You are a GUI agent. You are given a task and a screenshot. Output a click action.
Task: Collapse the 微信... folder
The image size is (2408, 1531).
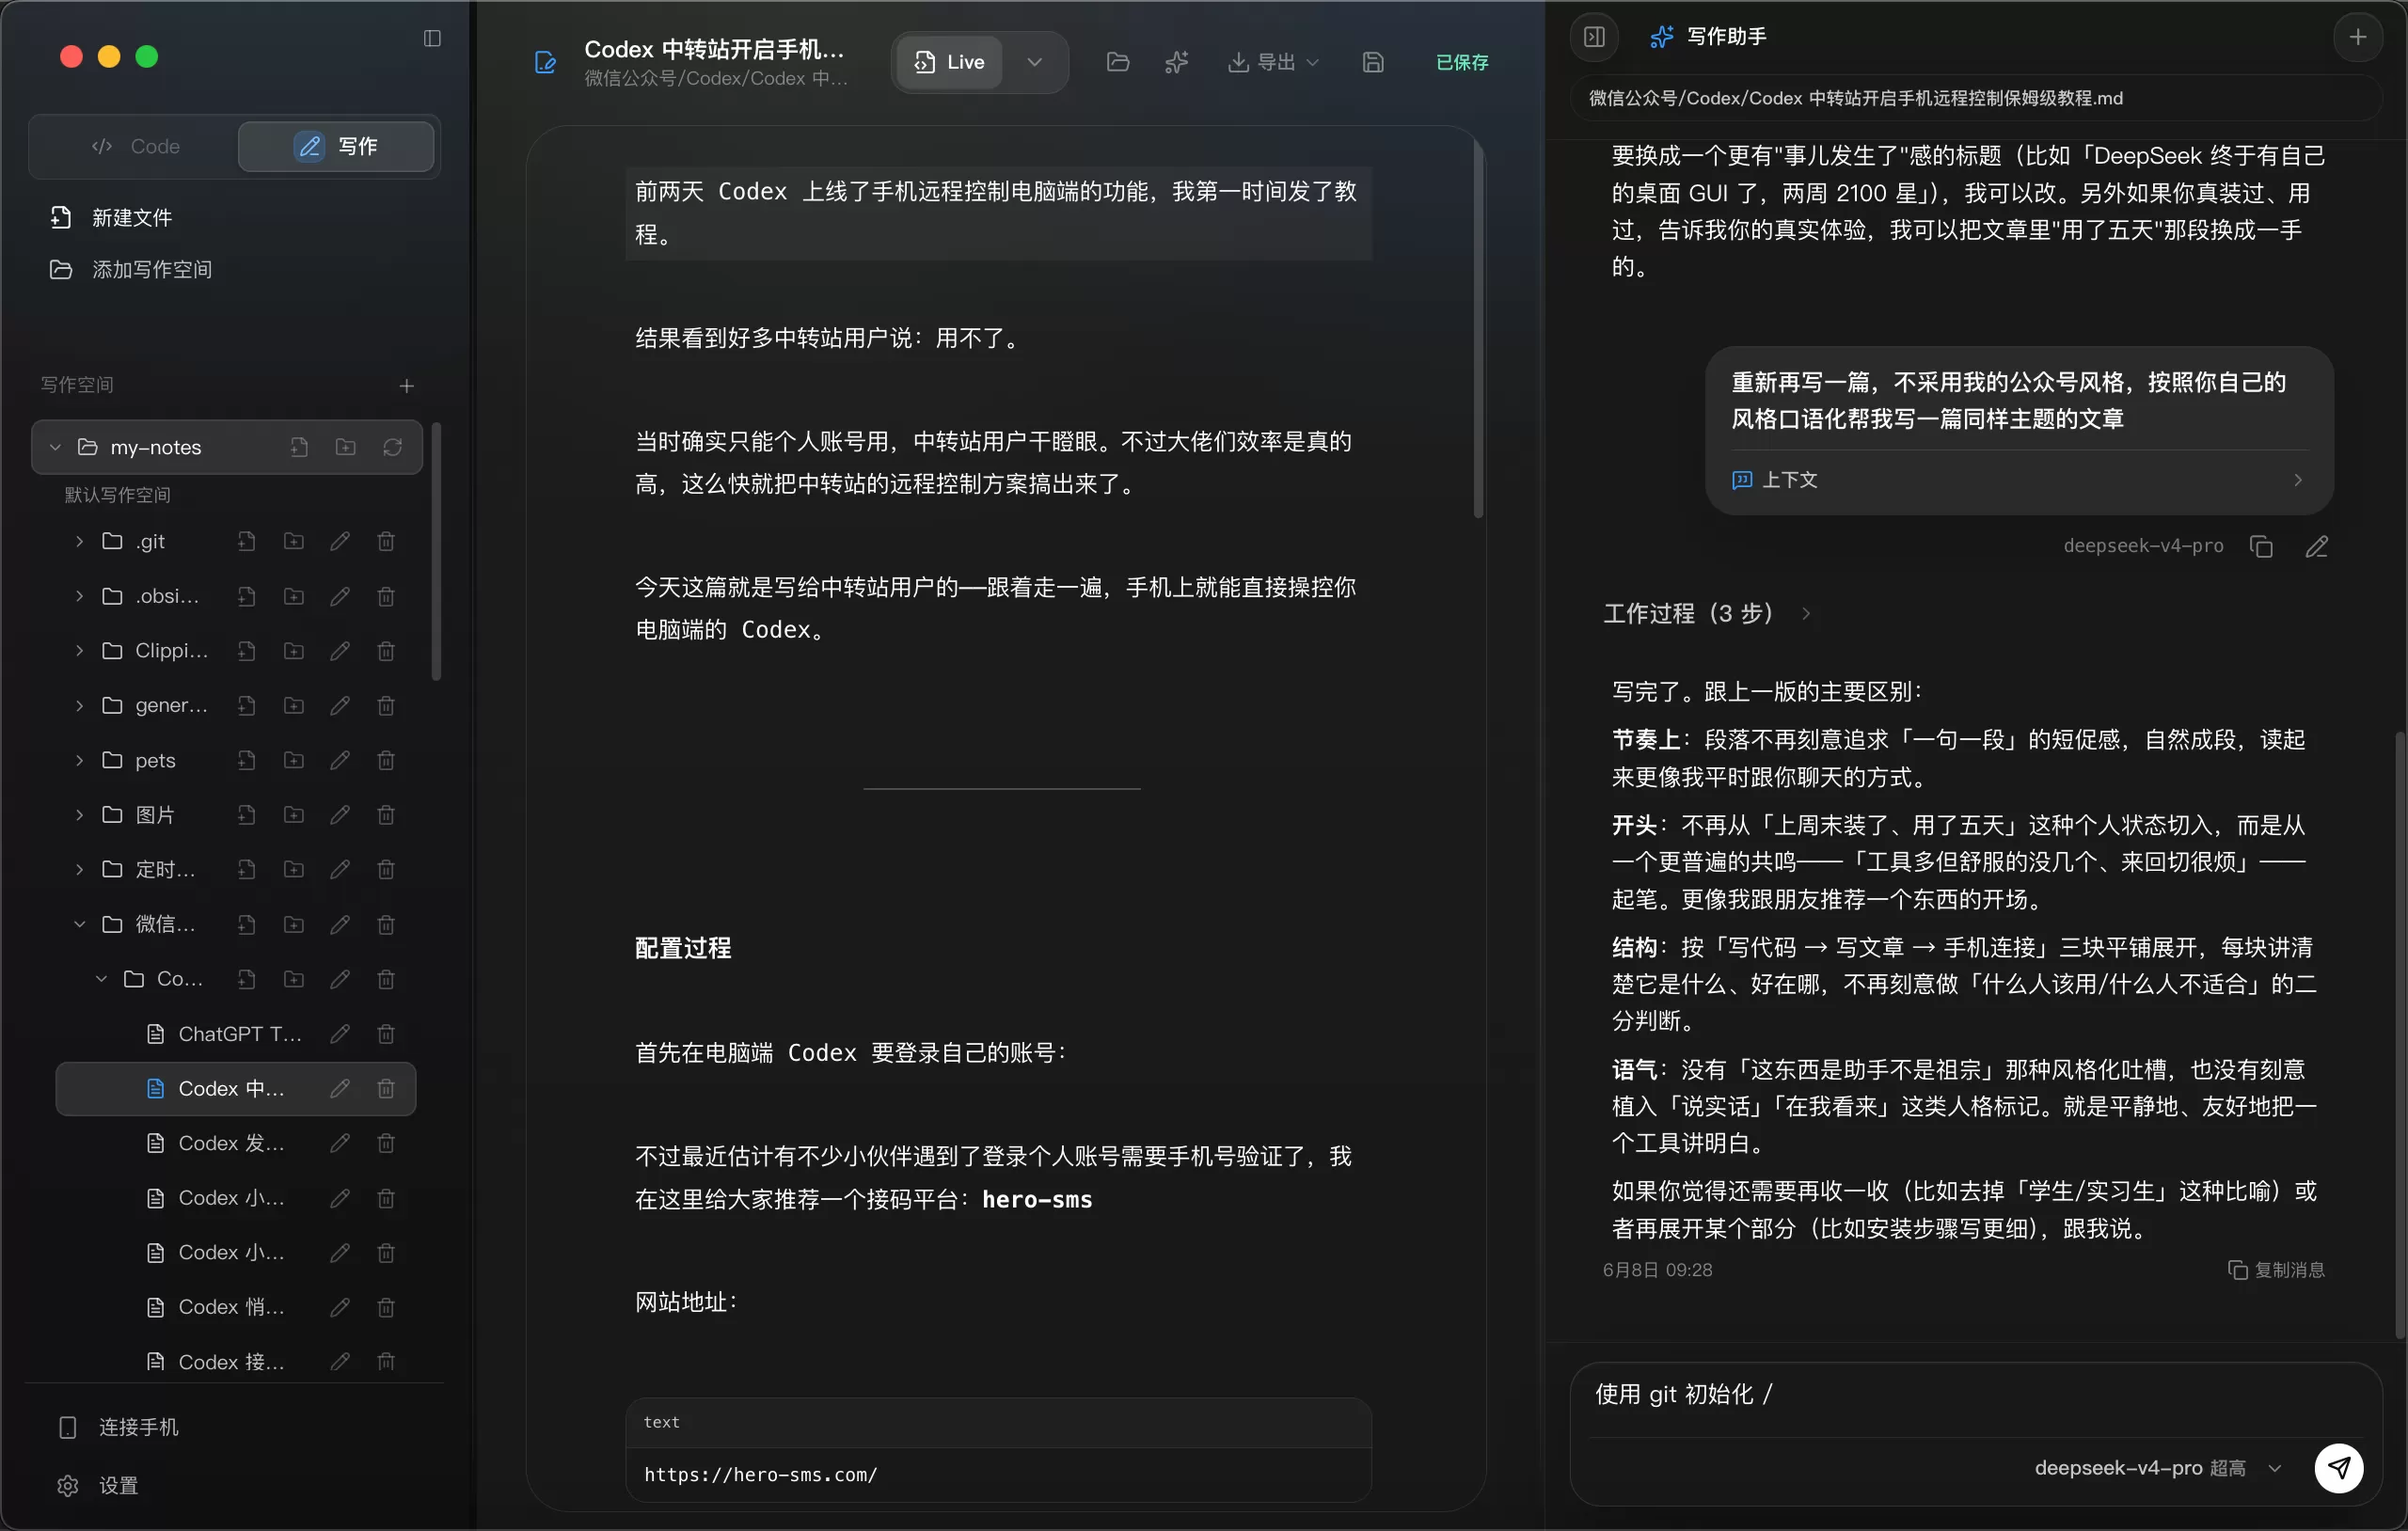79,924
